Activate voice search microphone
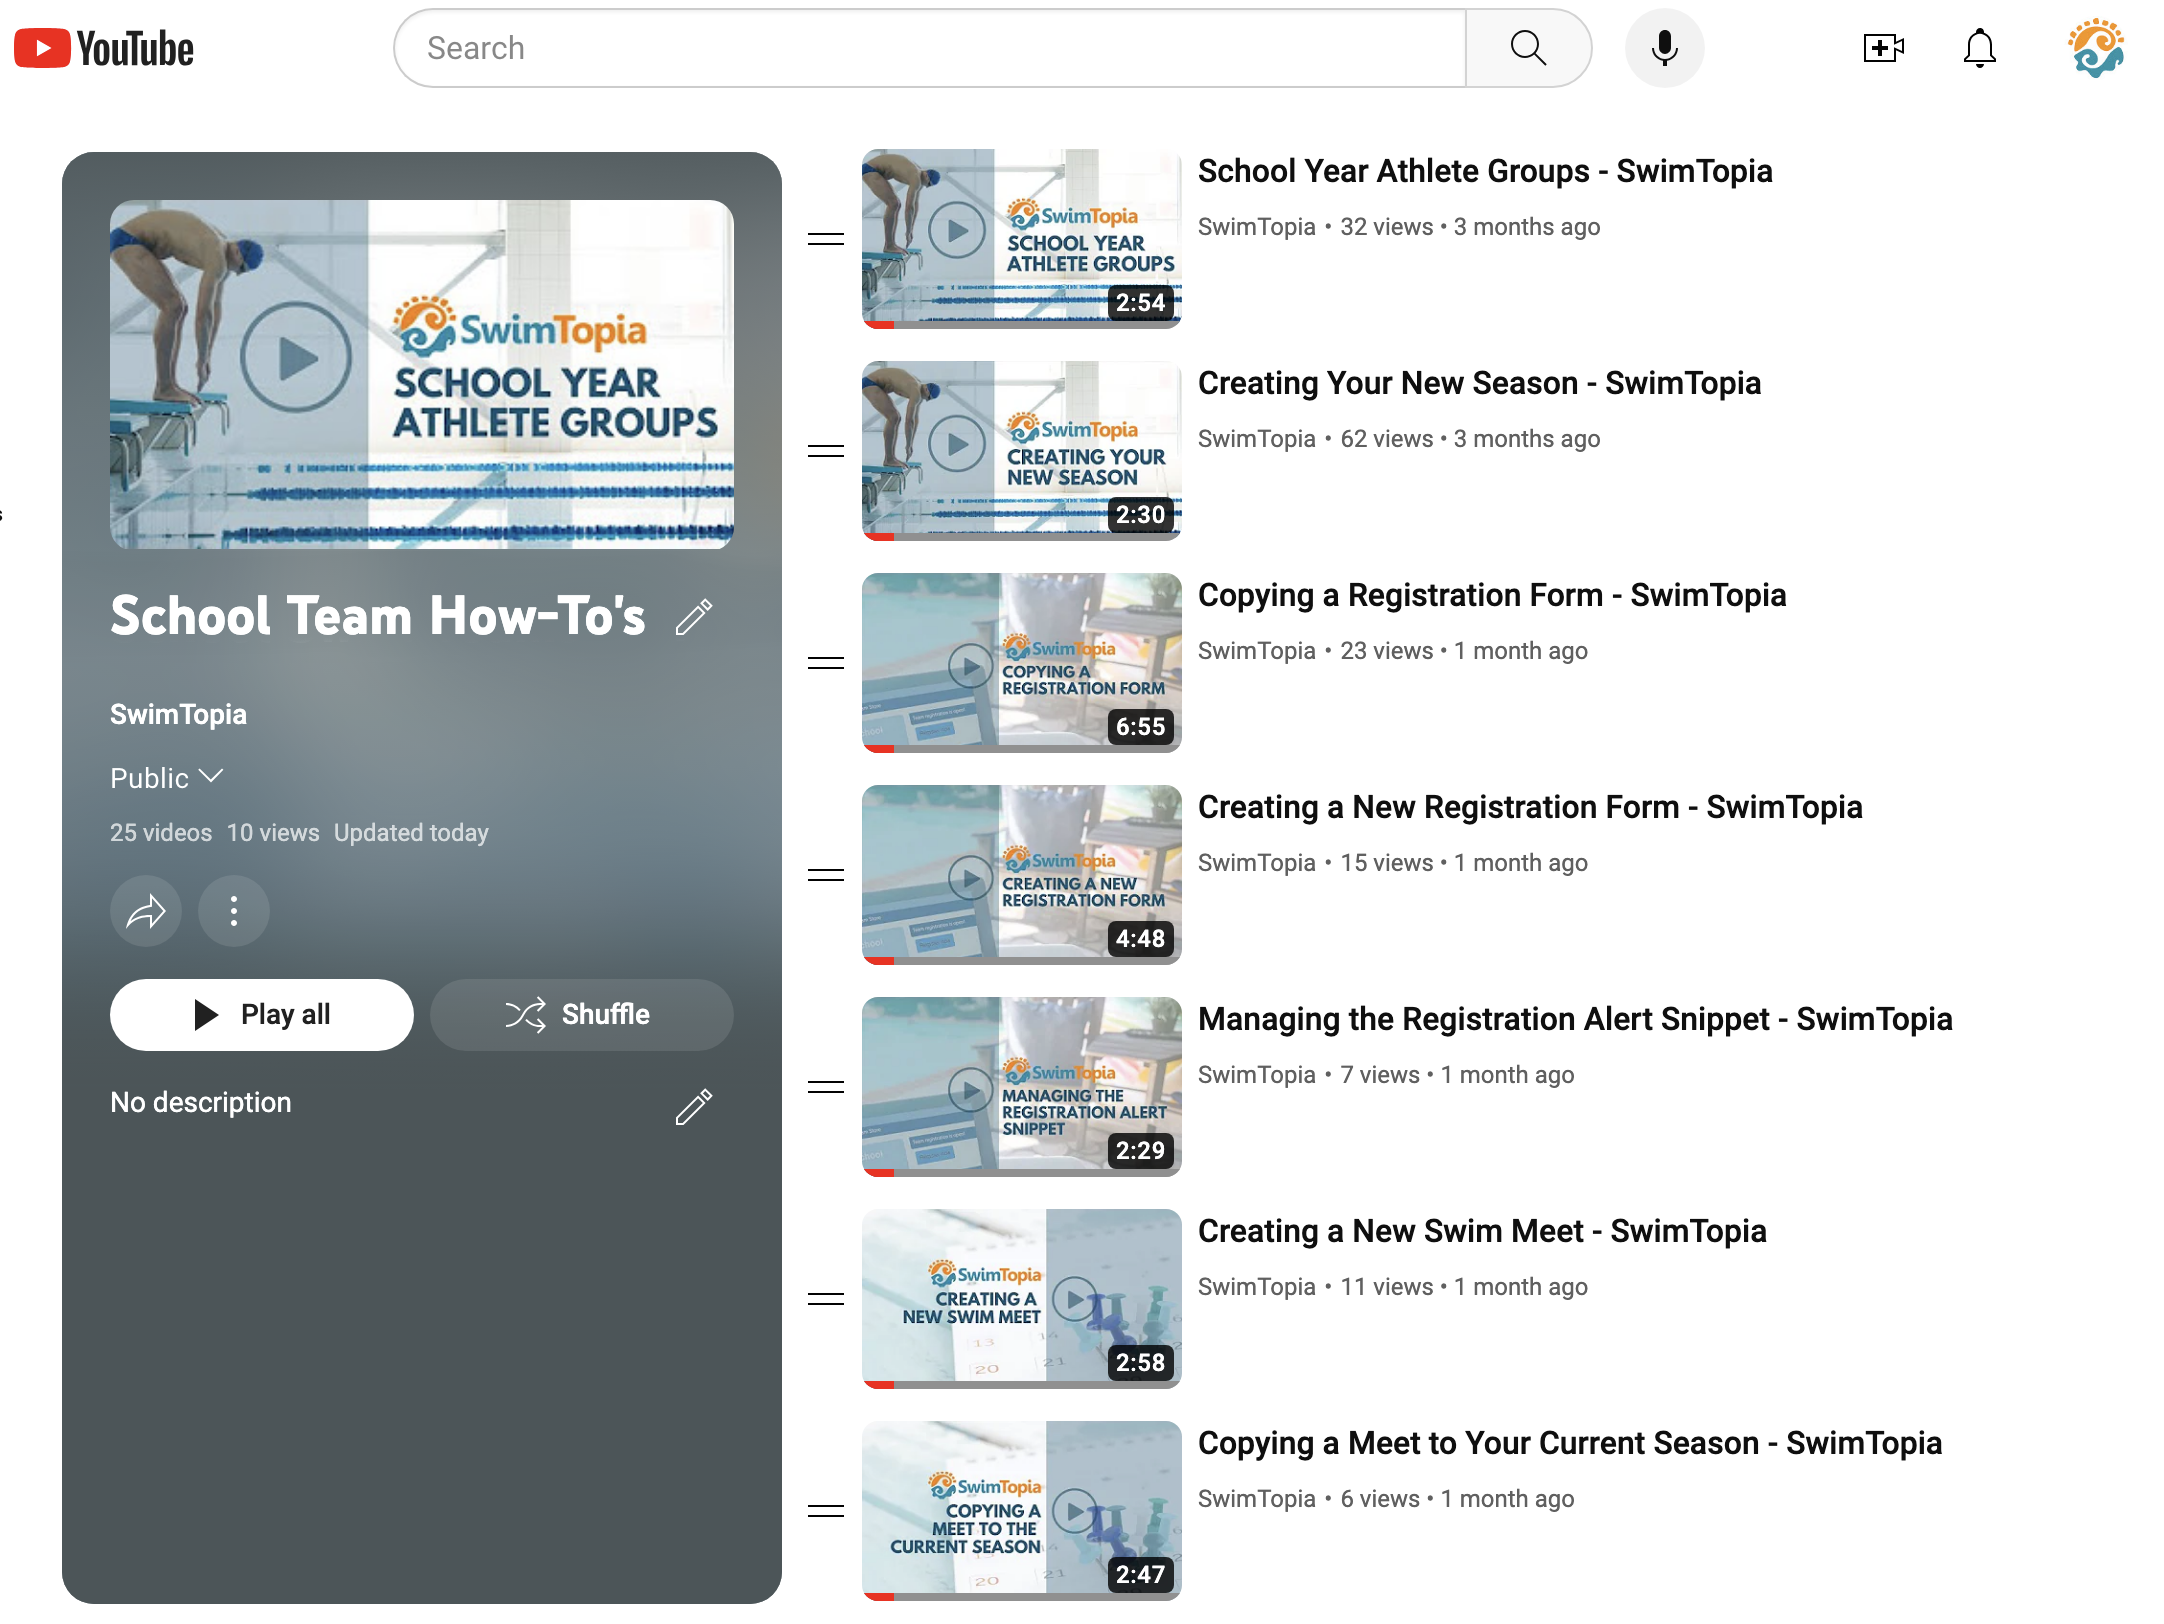The width and height of the screenshot is (2164, 1624). (1664, 48)
